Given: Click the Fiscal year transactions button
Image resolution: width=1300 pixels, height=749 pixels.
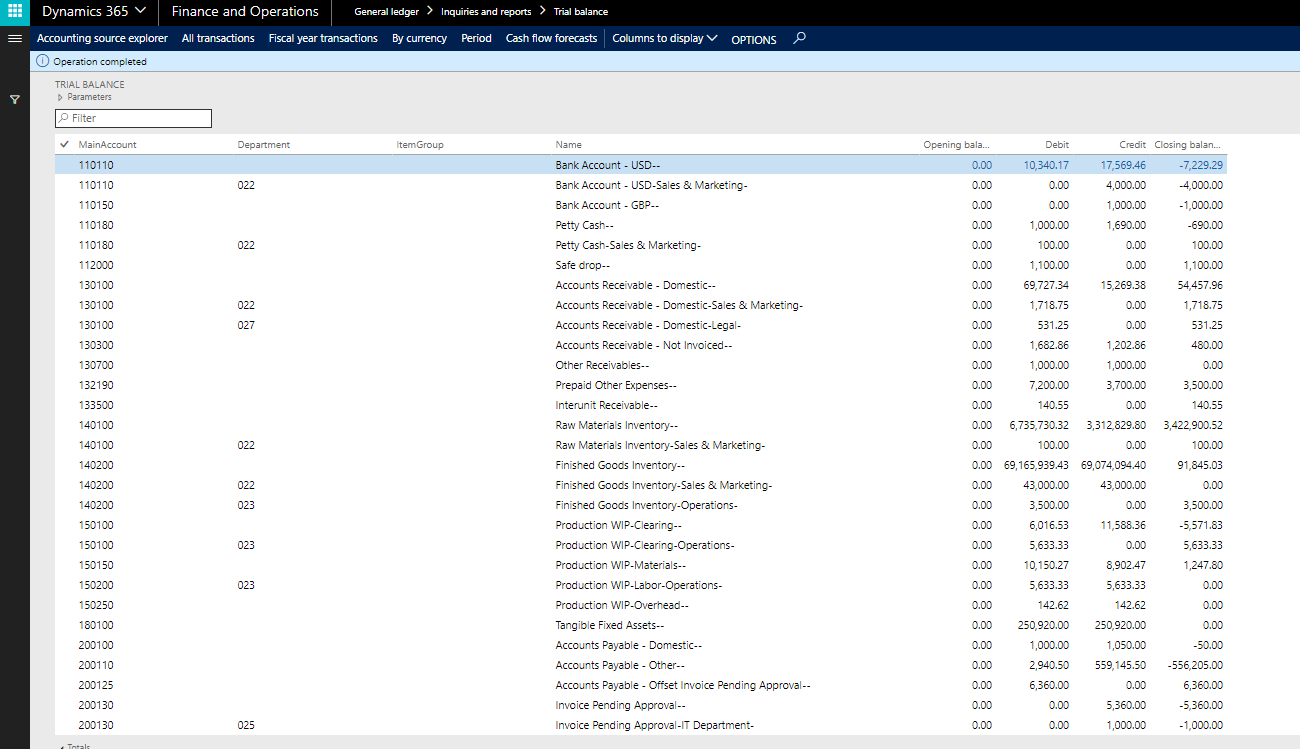Looking at the screenshot, I should (x=323, y=38).
